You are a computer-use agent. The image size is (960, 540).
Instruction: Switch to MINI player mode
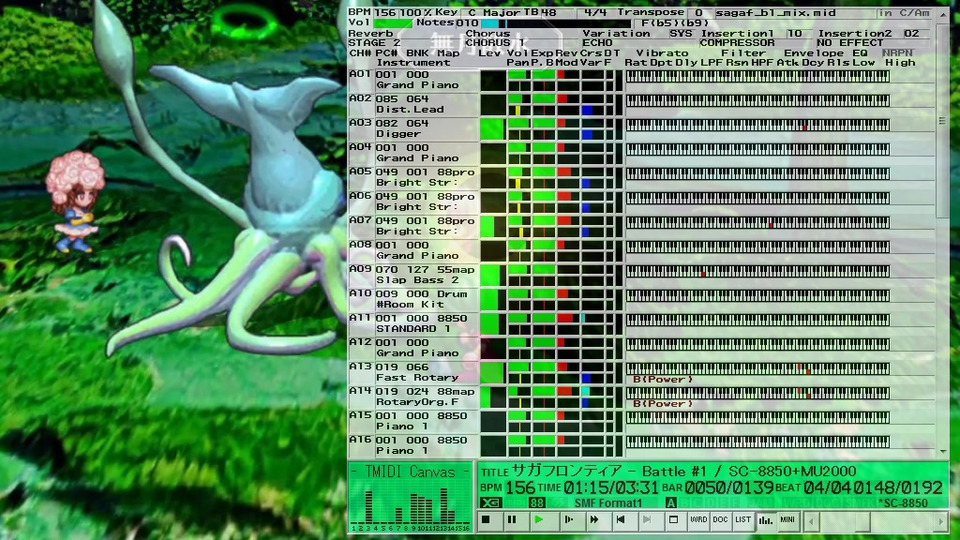point(787,520)
